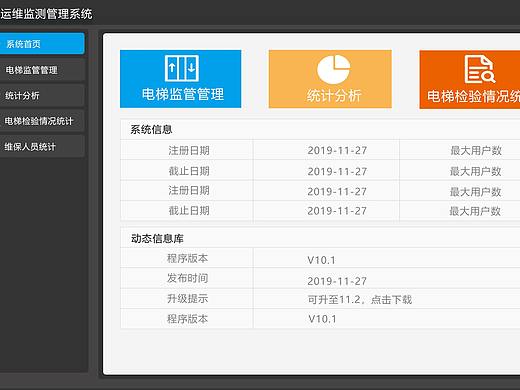Open the 电梯检验情况统计 orange tile label
Image resolution: width=520 pixels, height=390 pixels.
pyautogui.click(x=473, y=96)
